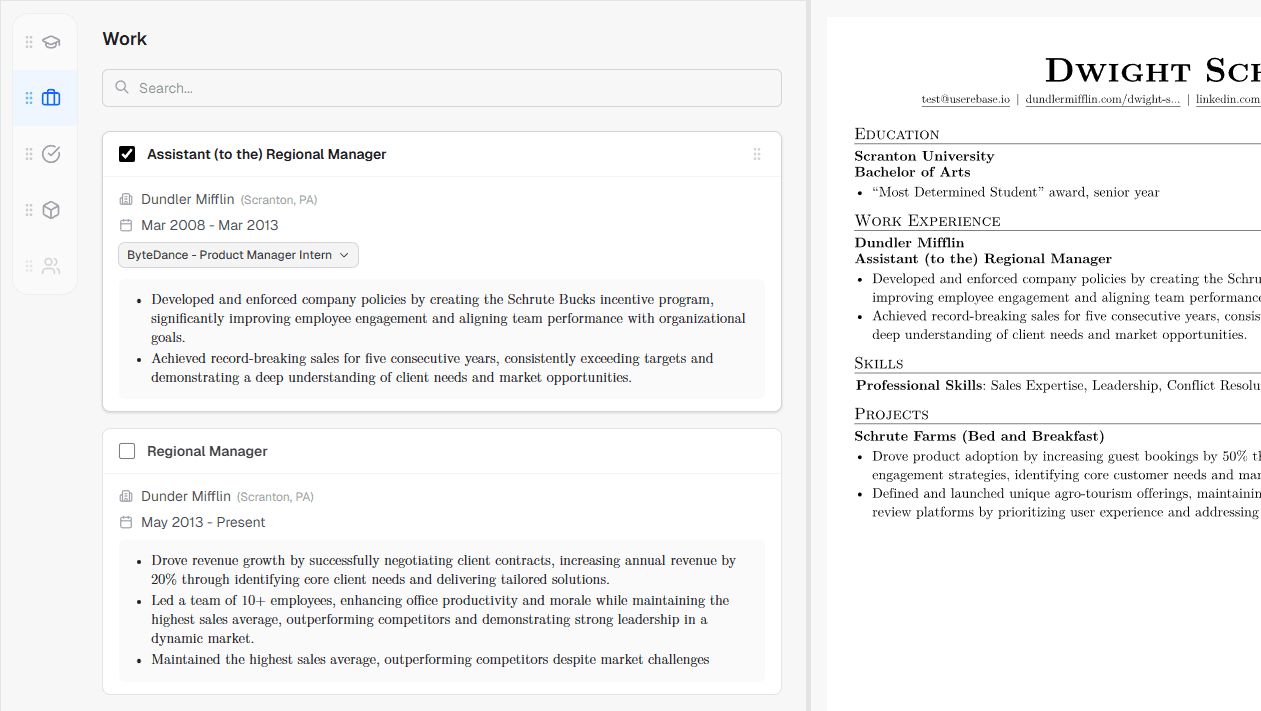
Task: Open the References section via people icon
Action: click(x=50, y=266)
